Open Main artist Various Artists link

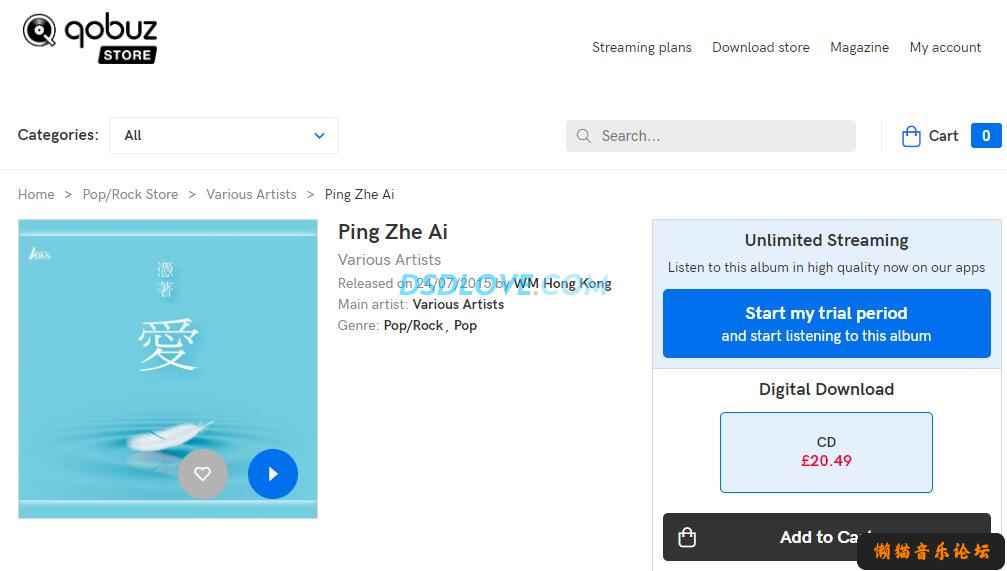[x=458, y=304]
